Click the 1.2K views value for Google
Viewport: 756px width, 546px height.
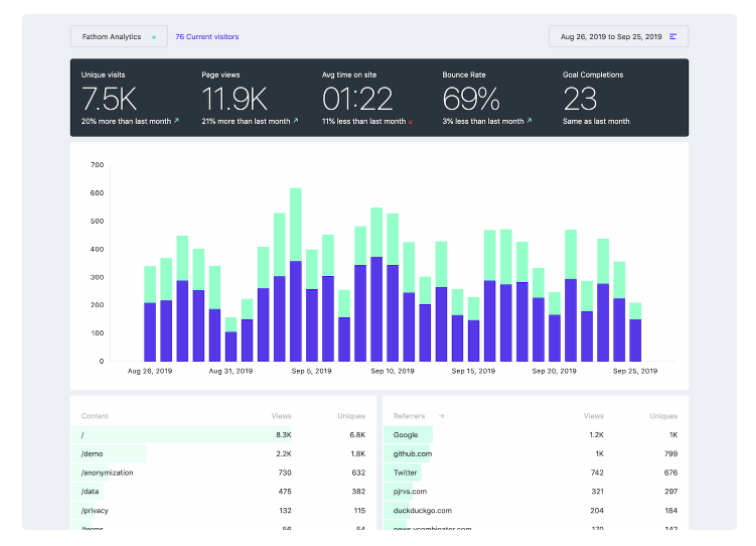(x=596, y=435)
